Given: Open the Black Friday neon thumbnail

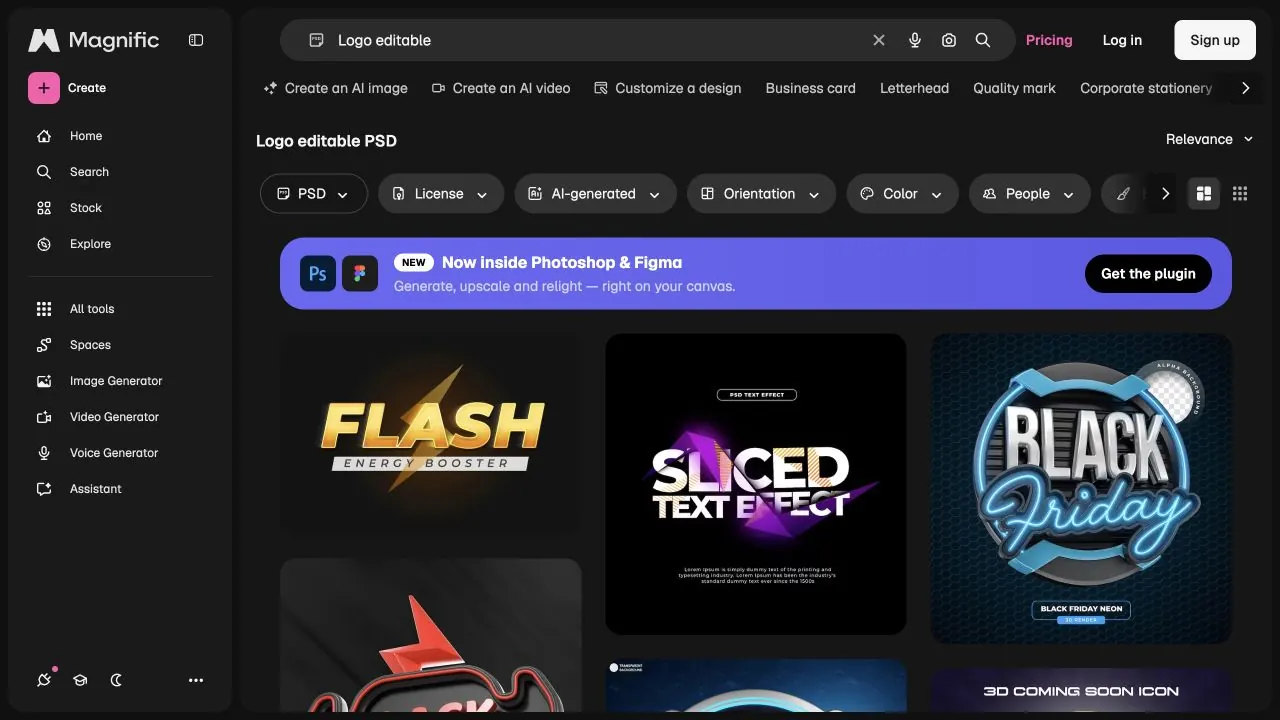Looking at the screenshot, I should coord(1081,489).
